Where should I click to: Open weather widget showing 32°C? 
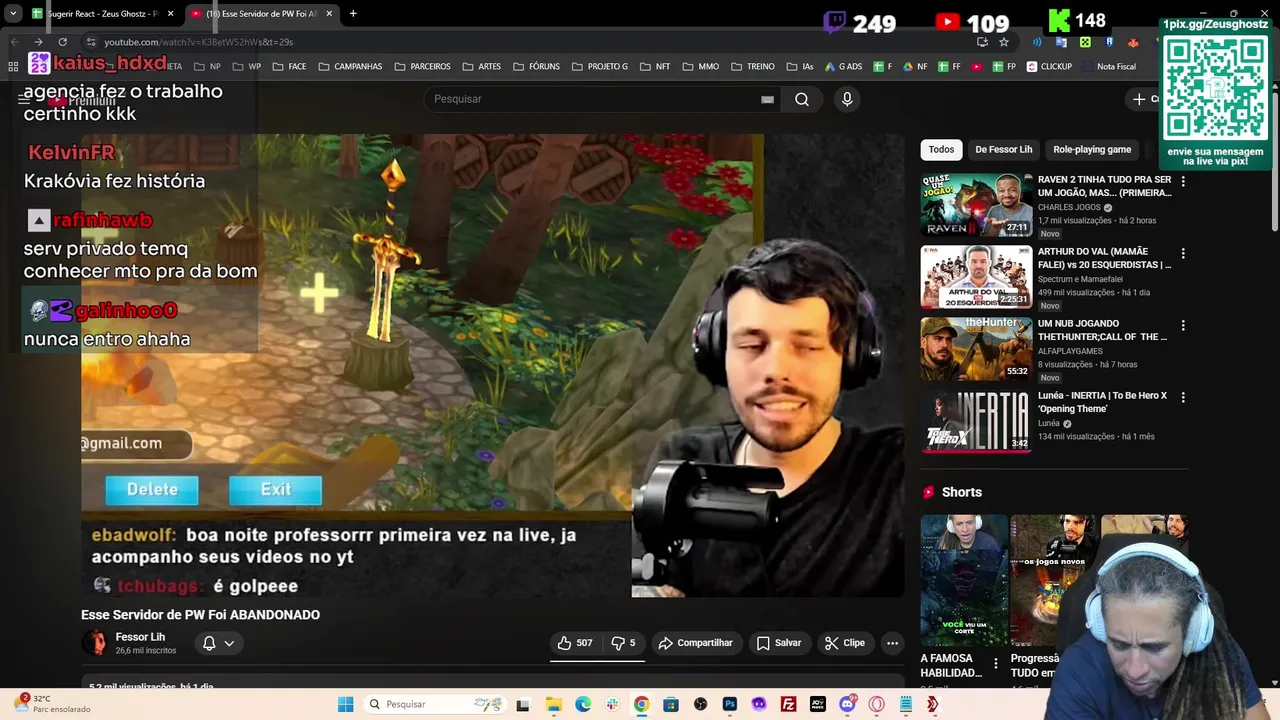[x=50, y=704]
